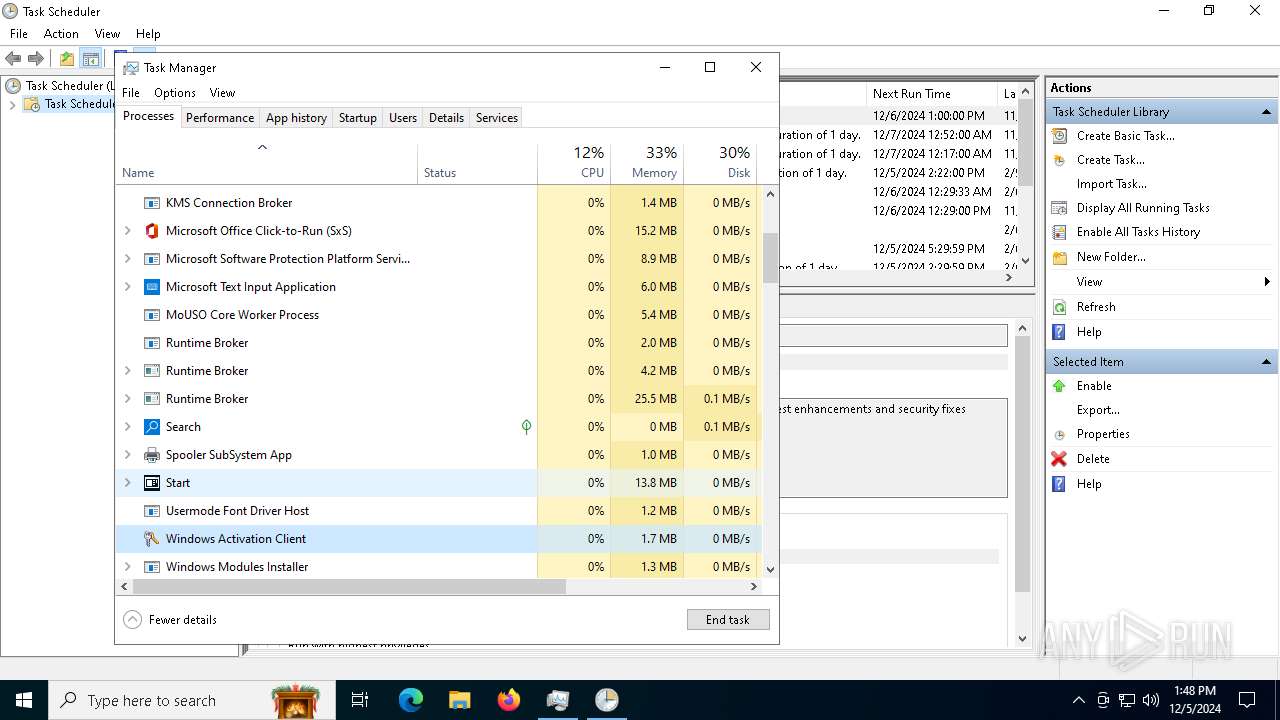
Task: Click the Next Run Time column header
Action: 933,94
